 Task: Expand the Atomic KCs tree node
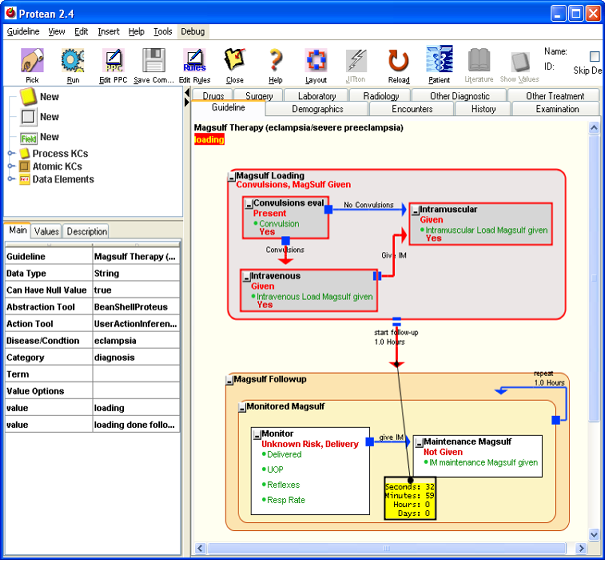[x=12, y=166]
